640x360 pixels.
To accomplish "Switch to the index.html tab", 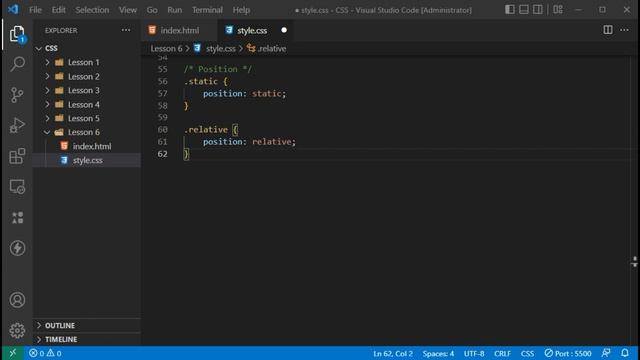I will (x=180, y=30).
